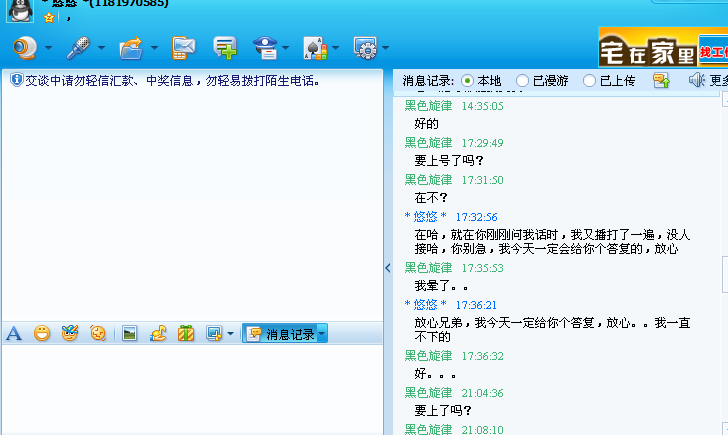Image resolution: width=728 pixels, height=435 pixels.
Task: Collapse the message history side panel arrow
Action: coord(388,268)
